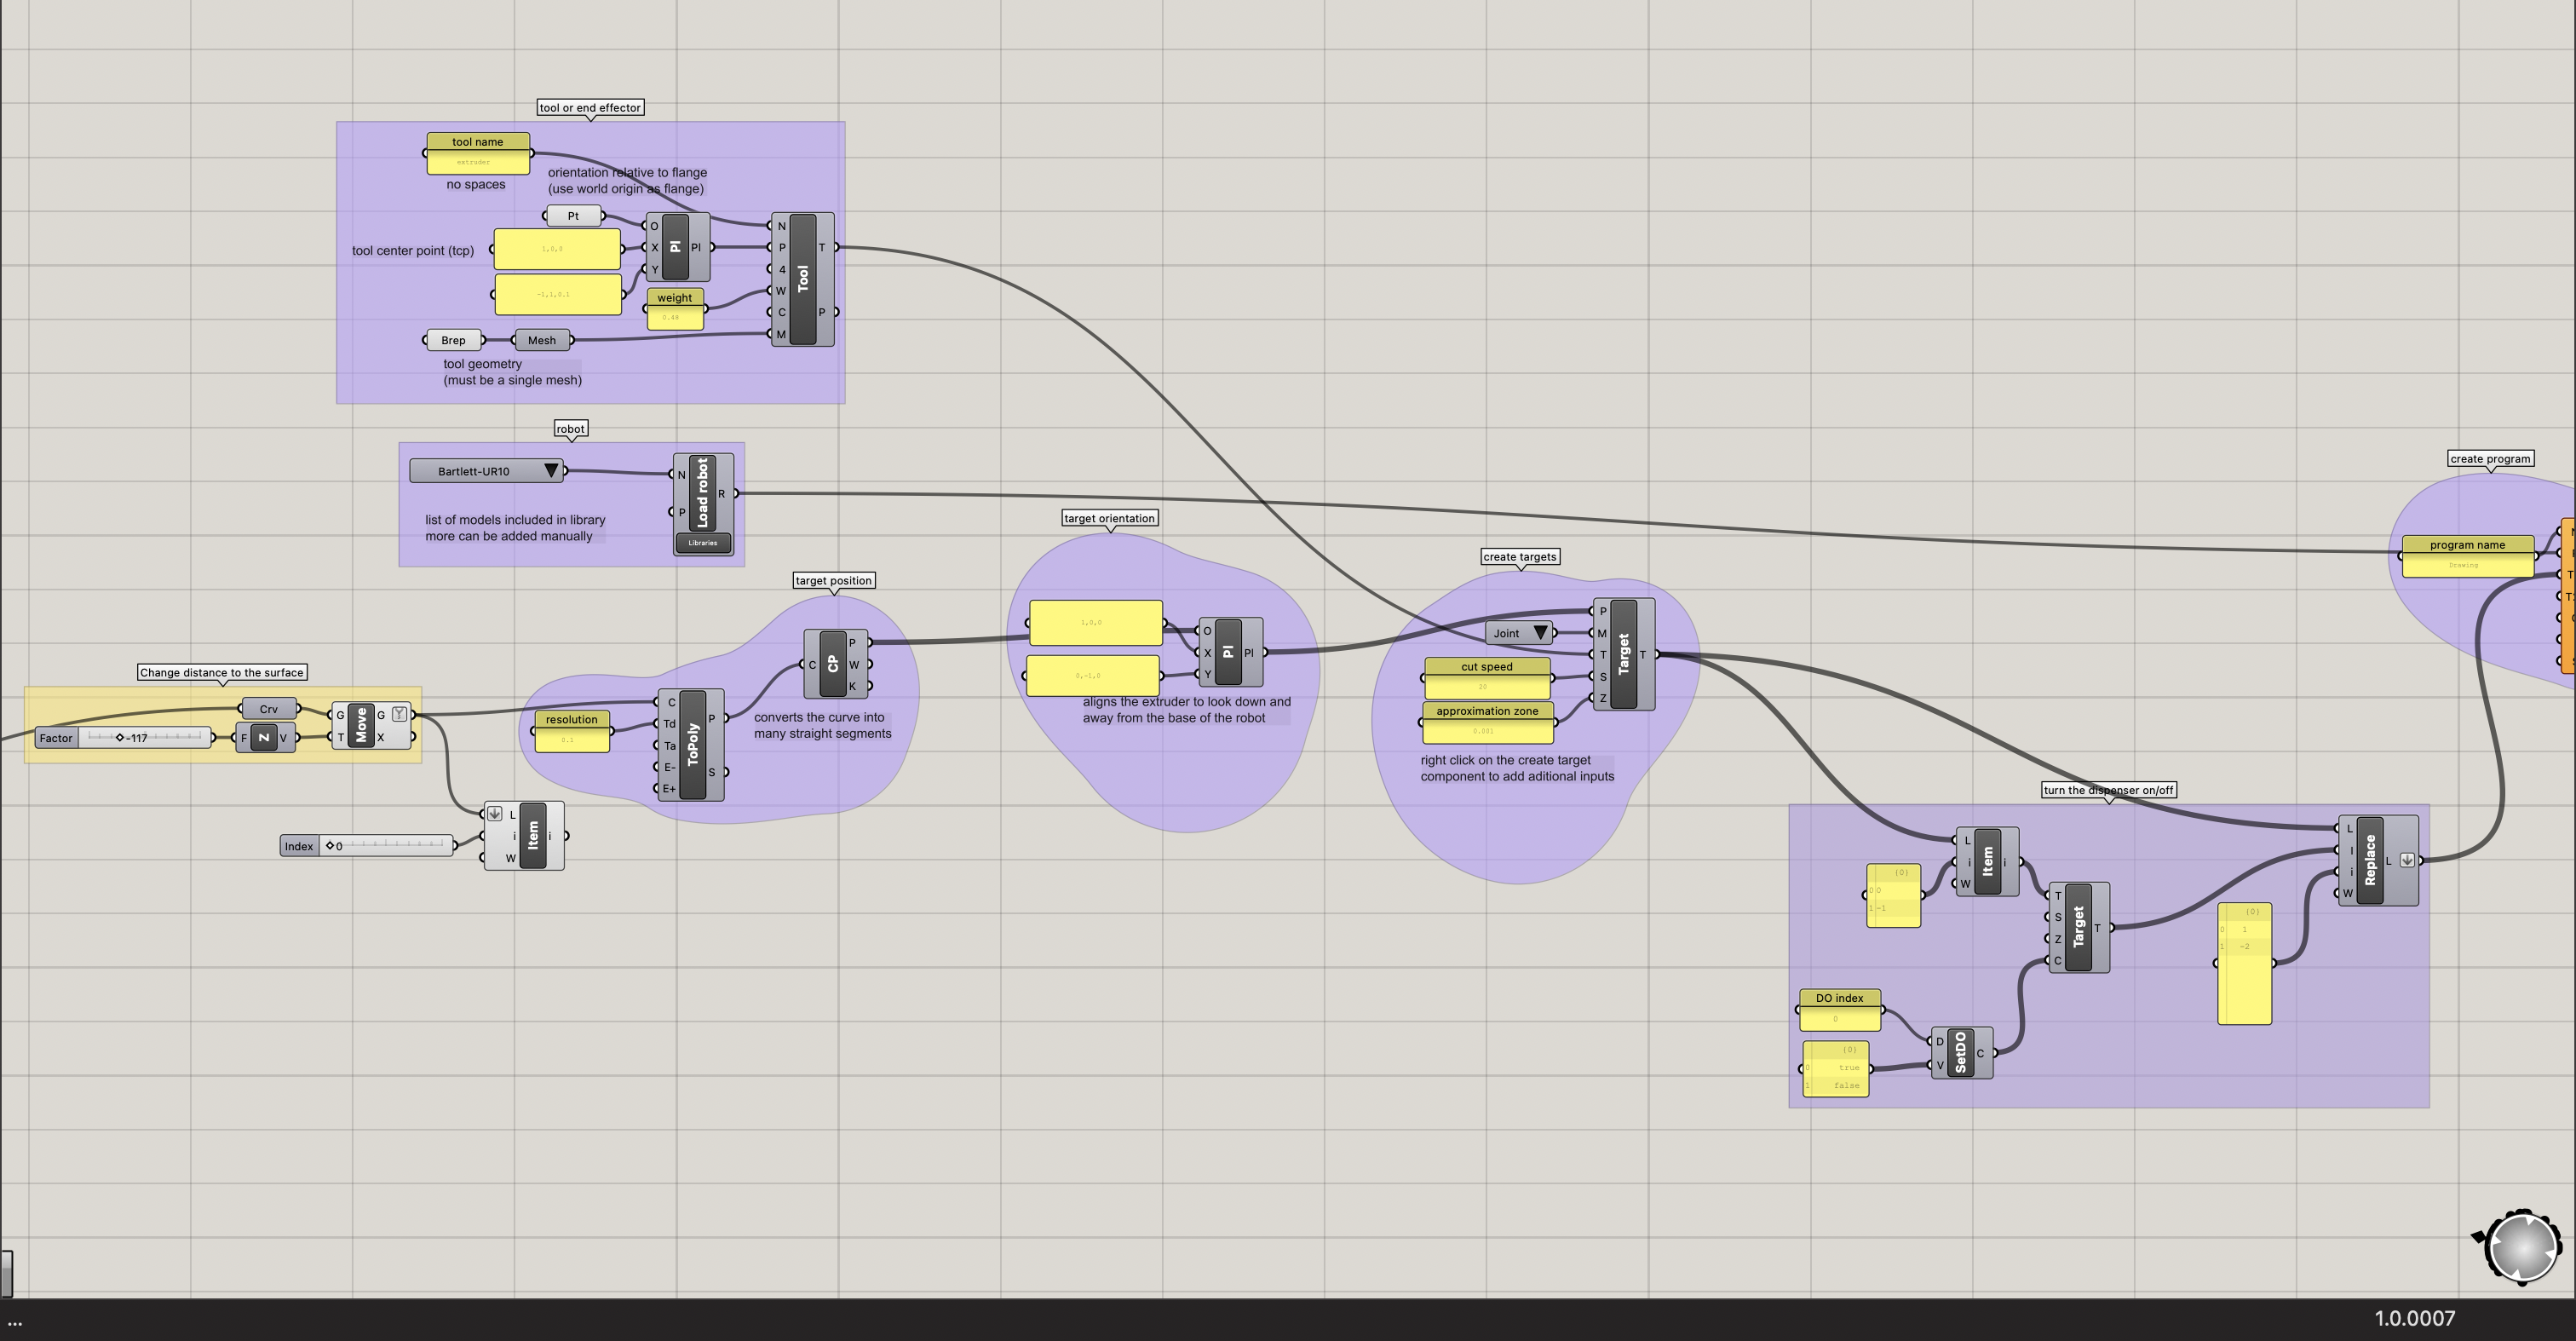
Task: Click the program name panel labeled Drawing
Action: click(x=2467, y=565)
